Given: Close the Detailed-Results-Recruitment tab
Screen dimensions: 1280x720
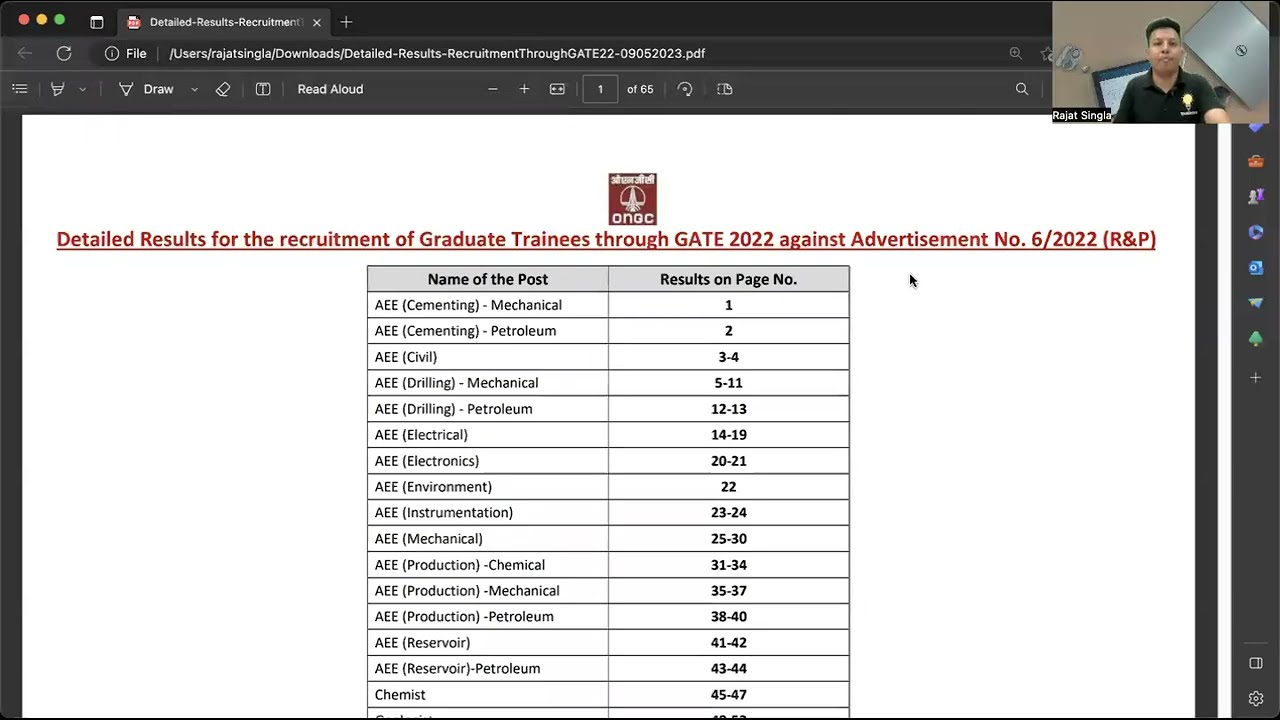Looking at the screenshot, I should (316, 22).
